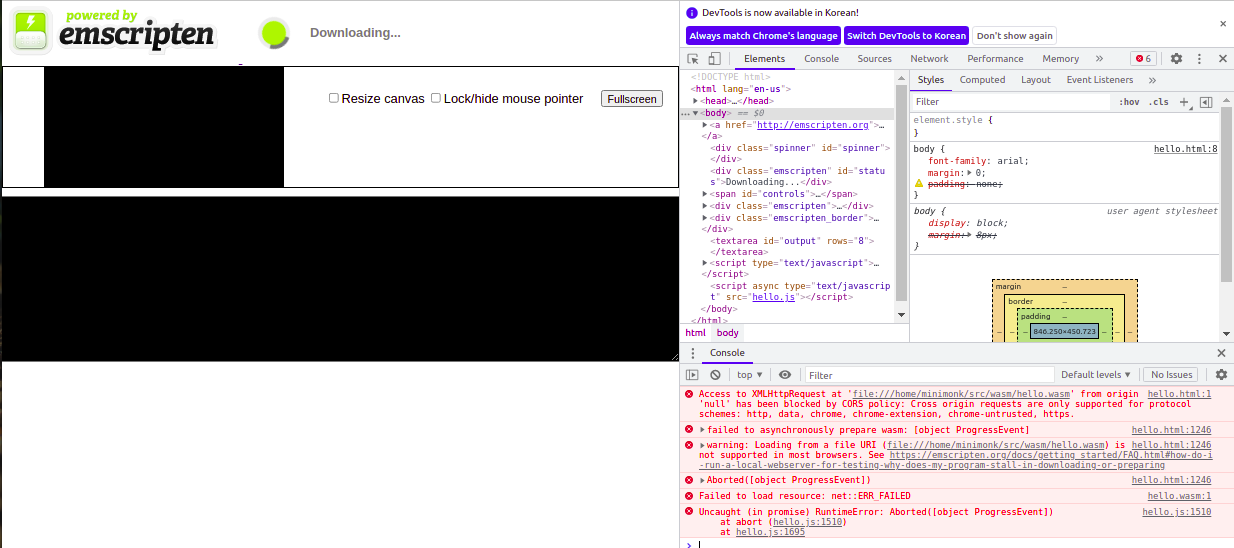The height and width of the screenshot is (548, 1234).
Task: Click Always match Chrome's language button
Action: point(763,36)
